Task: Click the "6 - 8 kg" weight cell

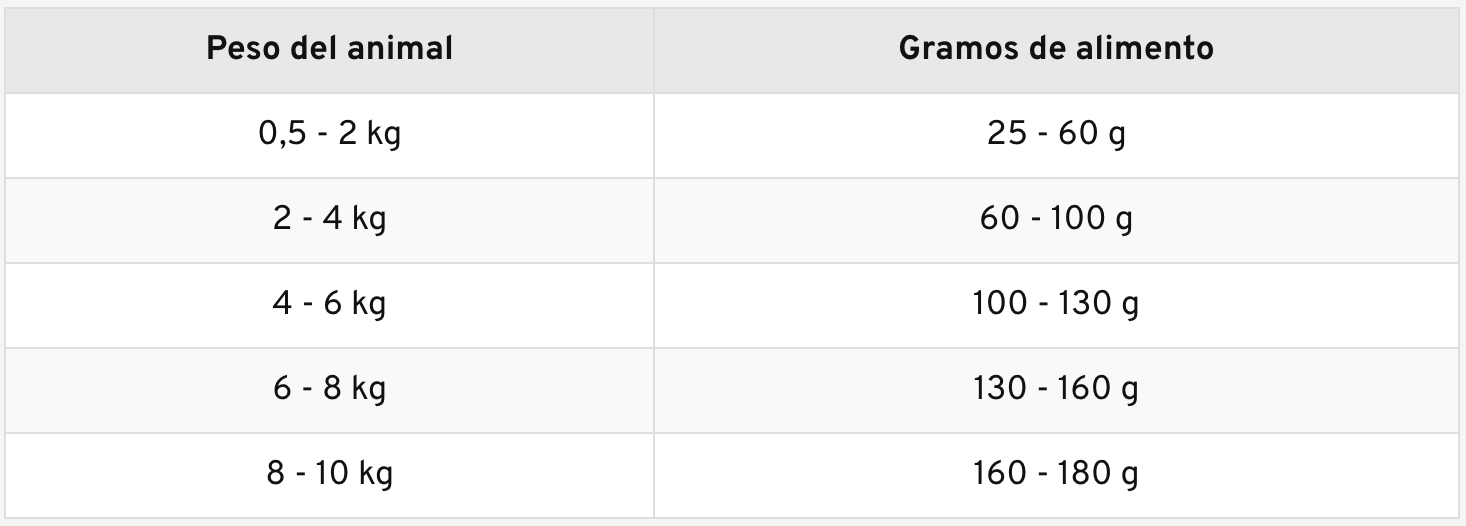Action: coord(329,388)
